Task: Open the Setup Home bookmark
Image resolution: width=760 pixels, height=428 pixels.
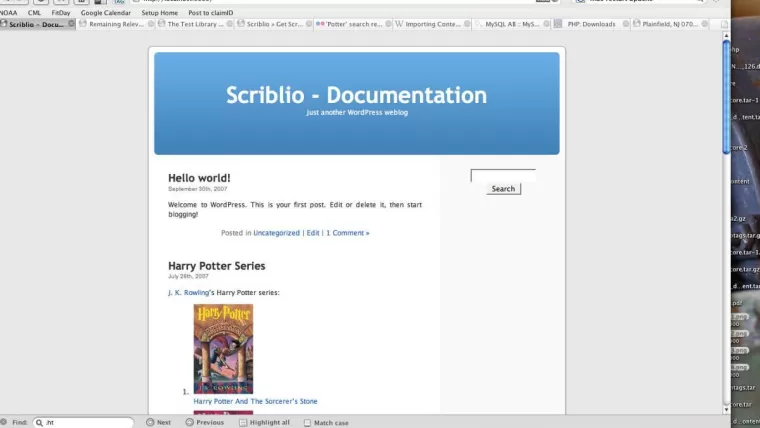Action: tap(159, 13)
